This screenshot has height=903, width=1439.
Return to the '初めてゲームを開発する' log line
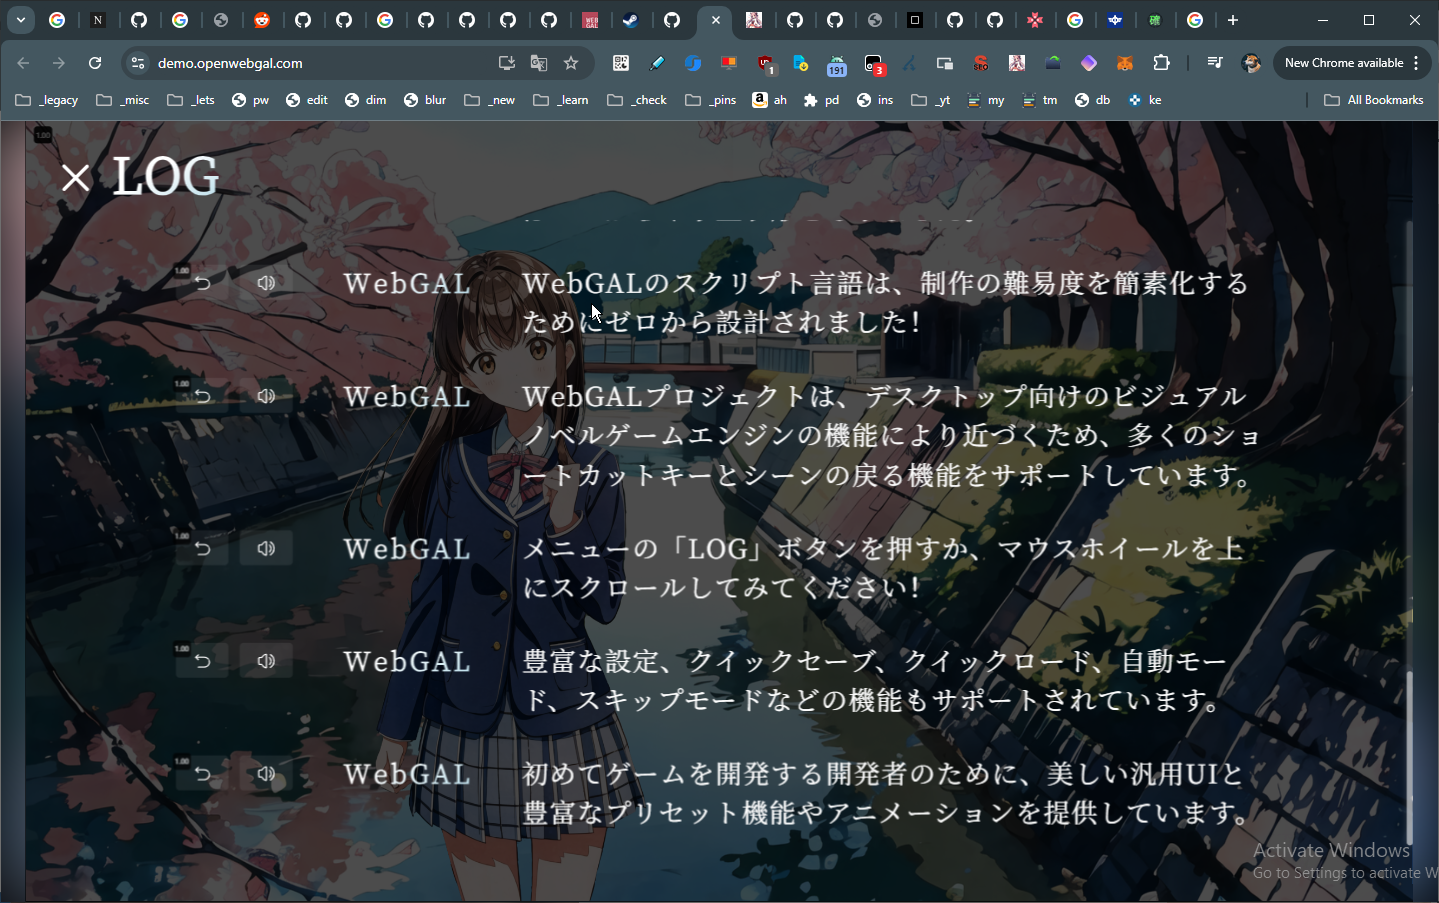(202, 774)
